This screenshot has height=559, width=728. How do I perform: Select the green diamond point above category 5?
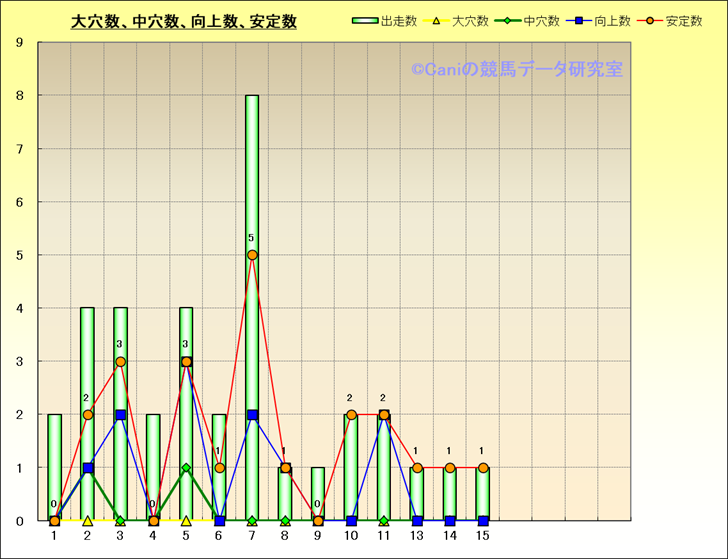click(186, 468)
